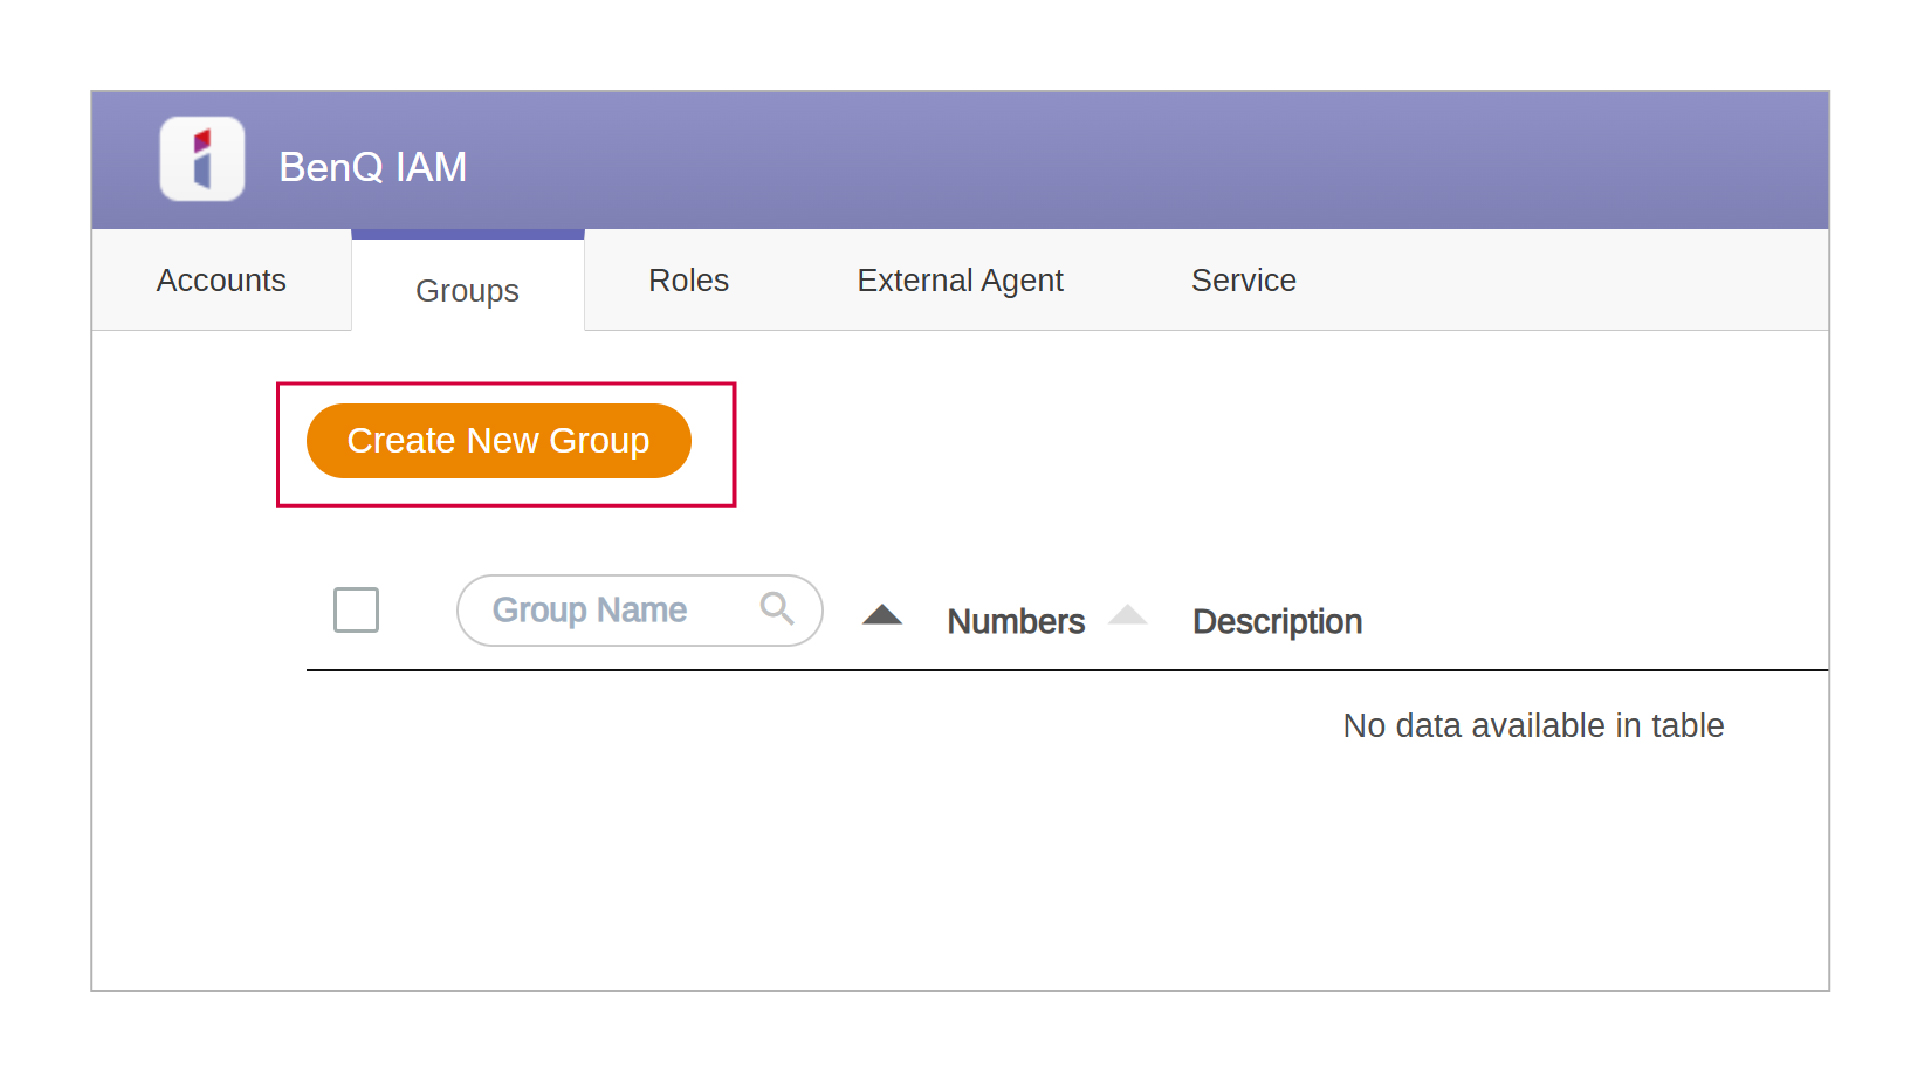Screen dimensions: 1921x1081
Task: Click the Description column header
Action: [1276, 621]
